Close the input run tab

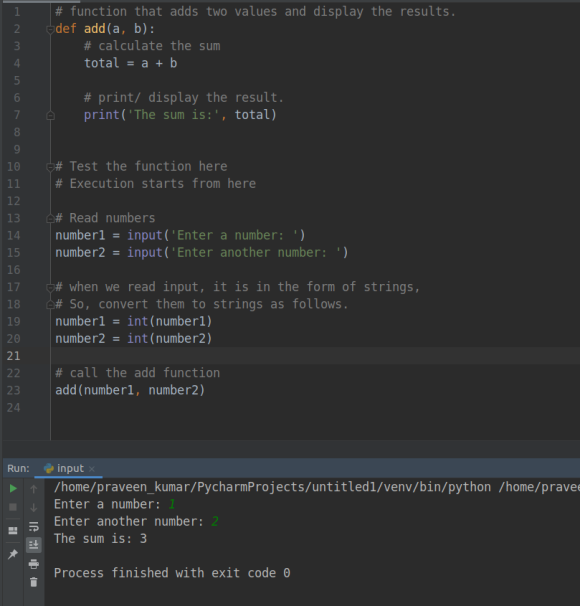[x=92, y=469]
